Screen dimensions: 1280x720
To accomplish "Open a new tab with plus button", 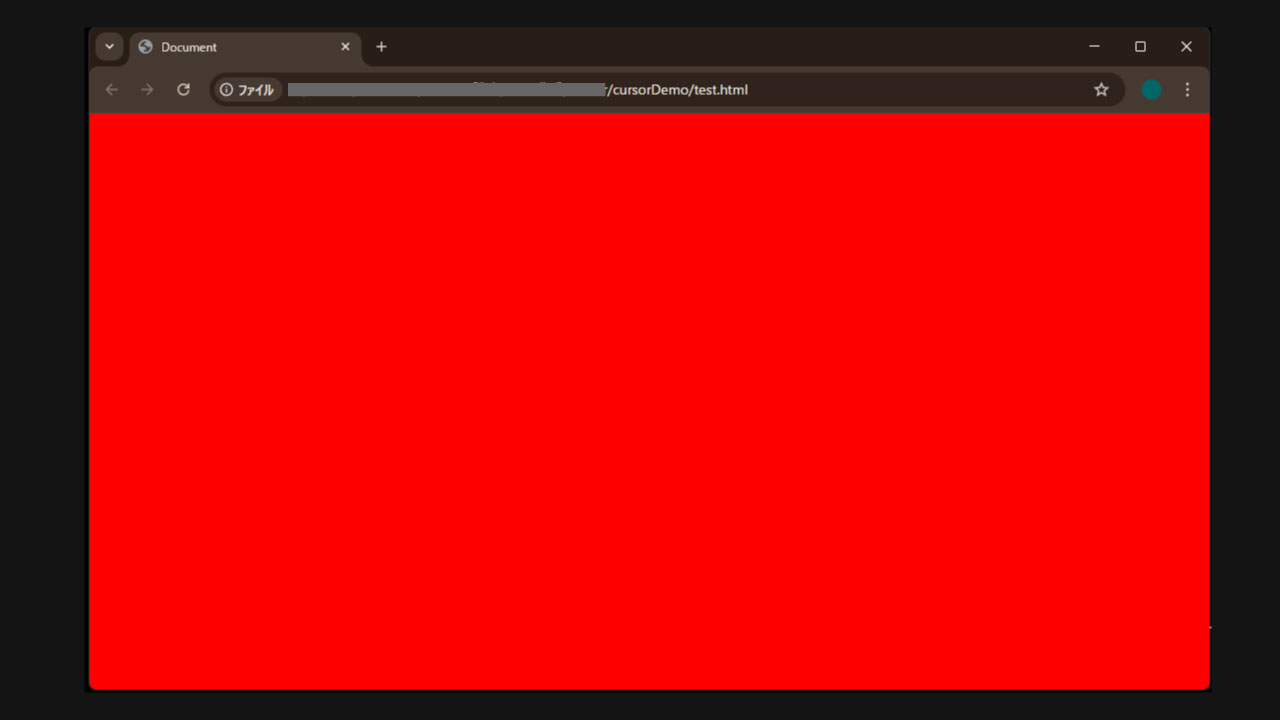I will pos(381,47).
